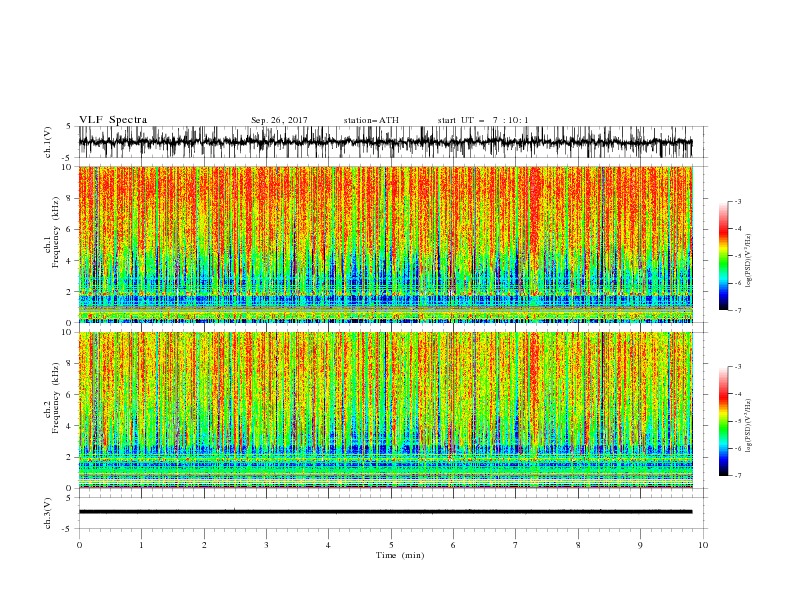Click the ch.1 PSD color scale bar
This screenshot has height=612, width=792.
coord(723,255)
